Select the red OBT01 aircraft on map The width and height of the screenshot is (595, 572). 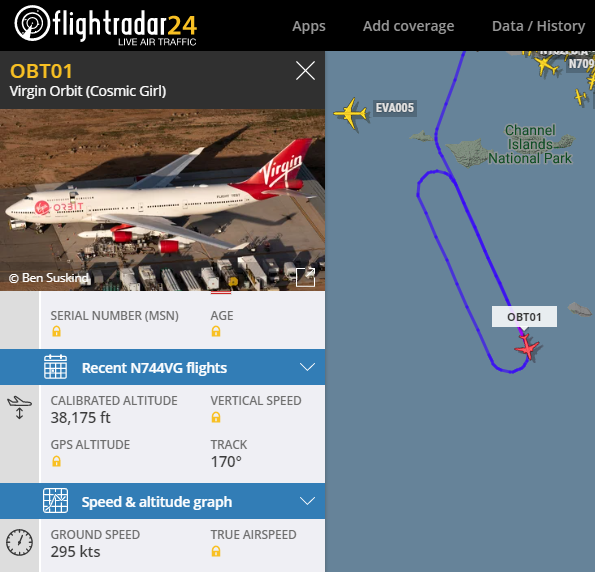click(x=527, y=347)
